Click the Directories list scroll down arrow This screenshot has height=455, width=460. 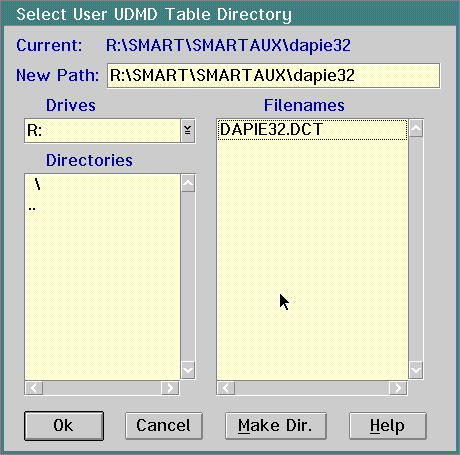pyautogui.click(x=188, y=370)
